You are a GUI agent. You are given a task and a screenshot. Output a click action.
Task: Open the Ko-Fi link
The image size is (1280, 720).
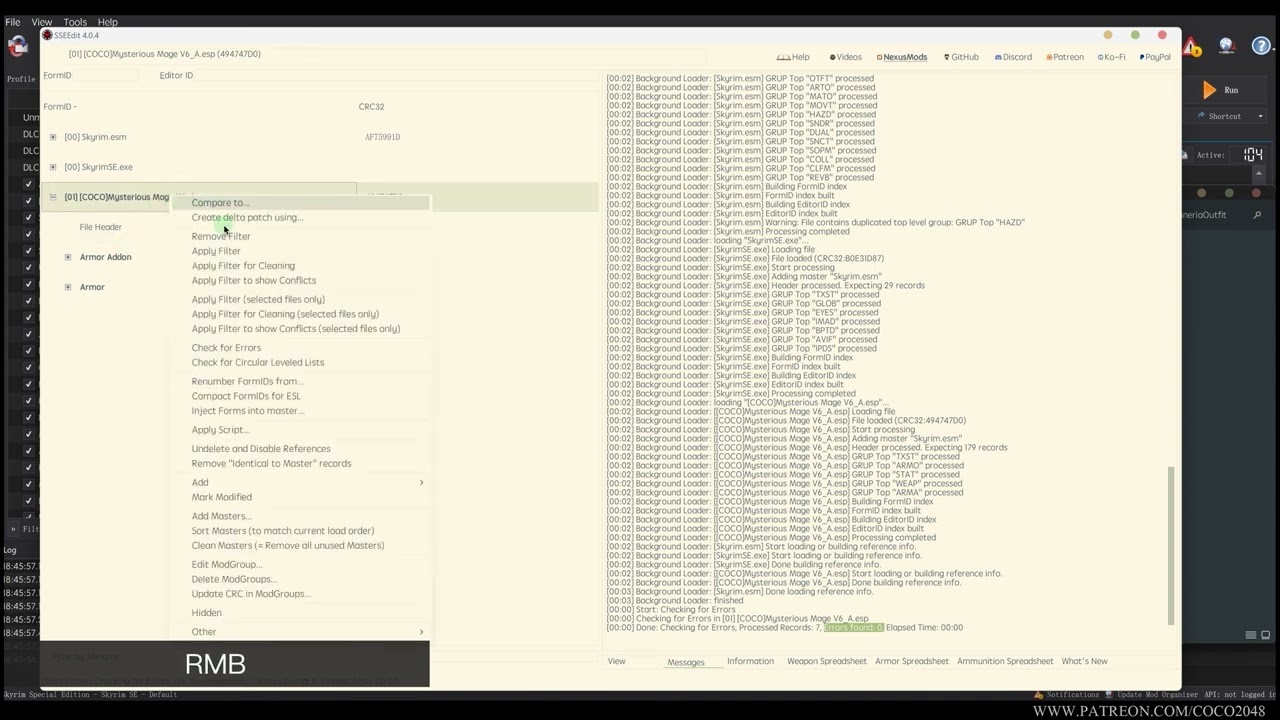coord(1112,57)
